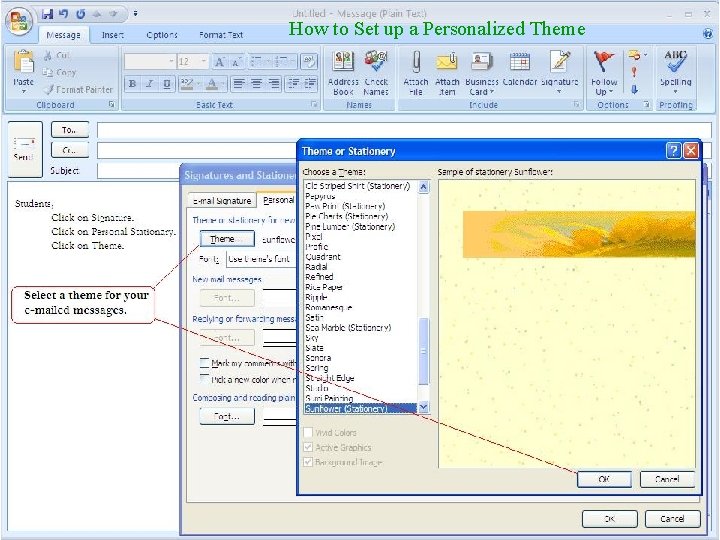Click the Office button logo
Image resolution: width=720 pixels, height=540 pixels.
pos(19,22)
